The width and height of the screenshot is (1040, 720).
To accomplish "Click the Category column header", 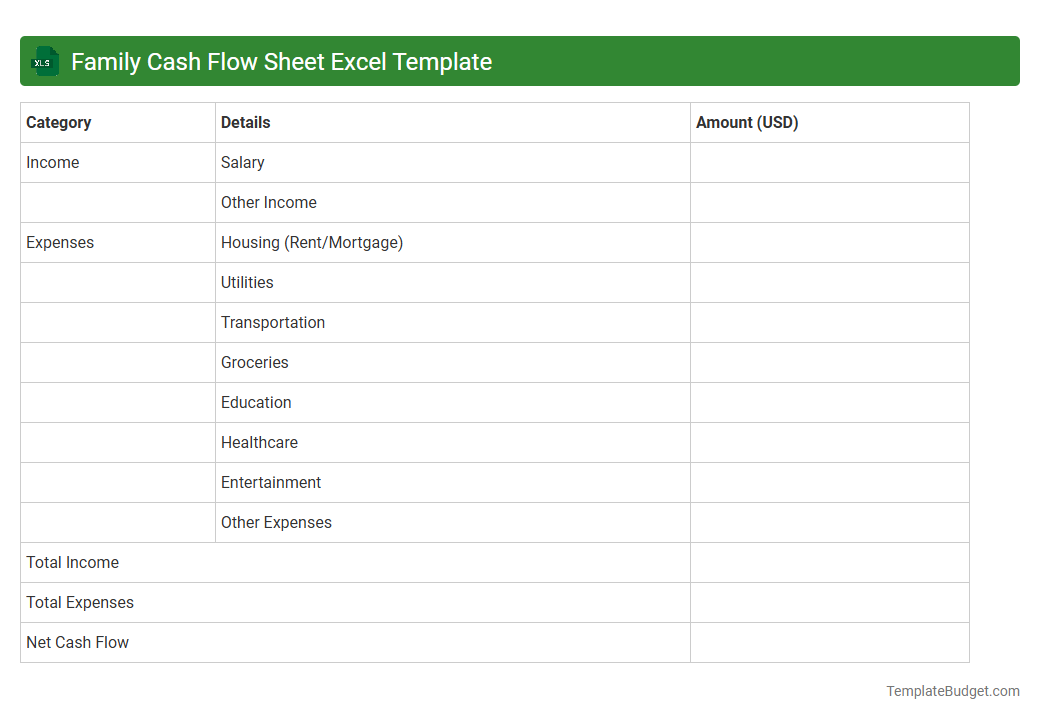I will (59, 122).
